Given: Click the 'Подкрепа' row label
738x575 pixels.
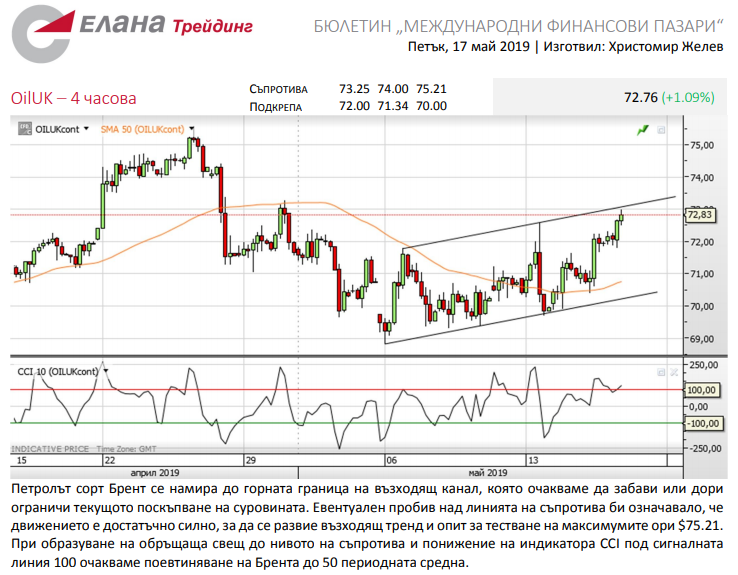Looking at the screenshot, I should 275,107.
